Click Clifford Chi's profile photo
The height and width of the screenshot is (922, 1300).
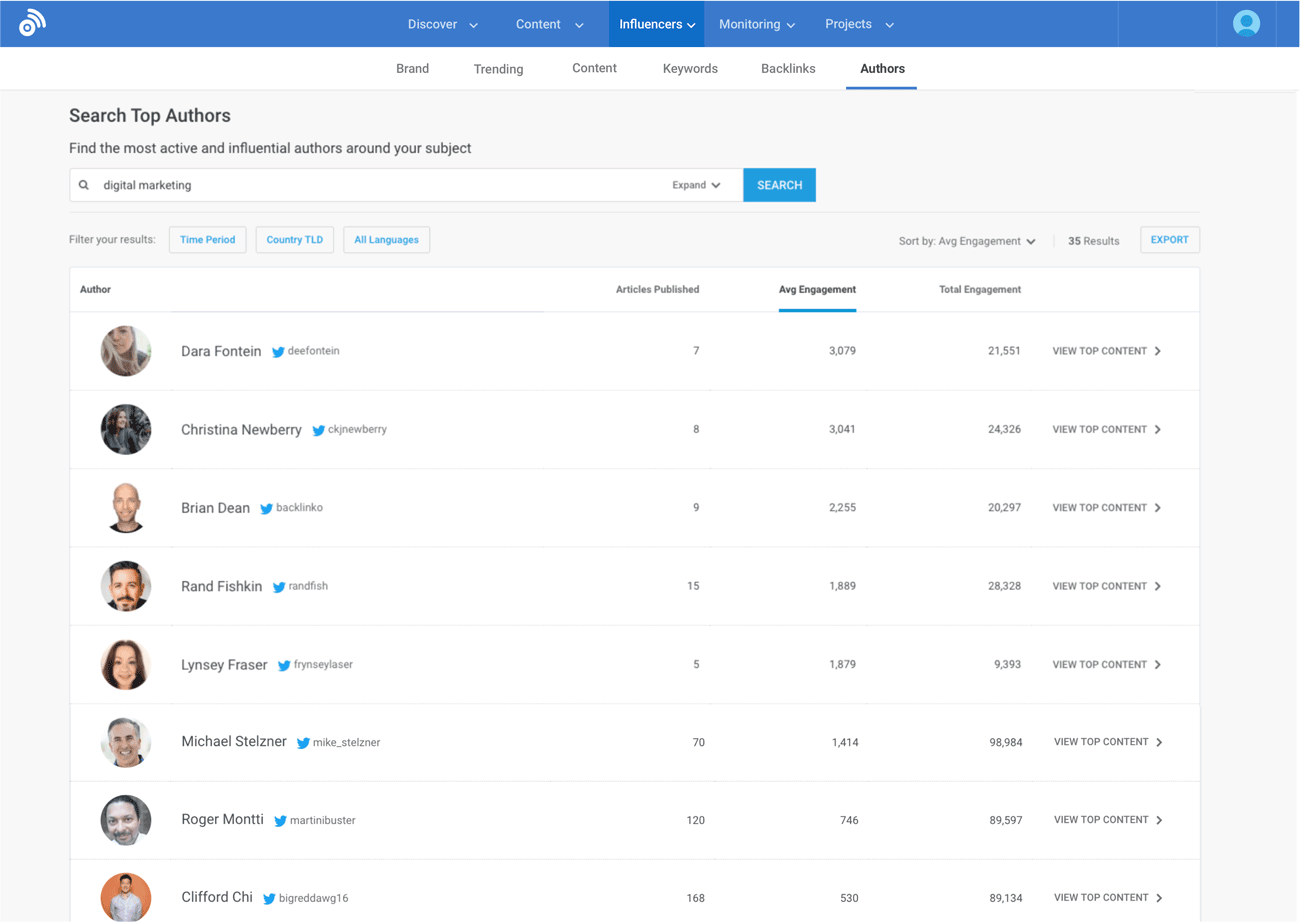tap(125, 897)
